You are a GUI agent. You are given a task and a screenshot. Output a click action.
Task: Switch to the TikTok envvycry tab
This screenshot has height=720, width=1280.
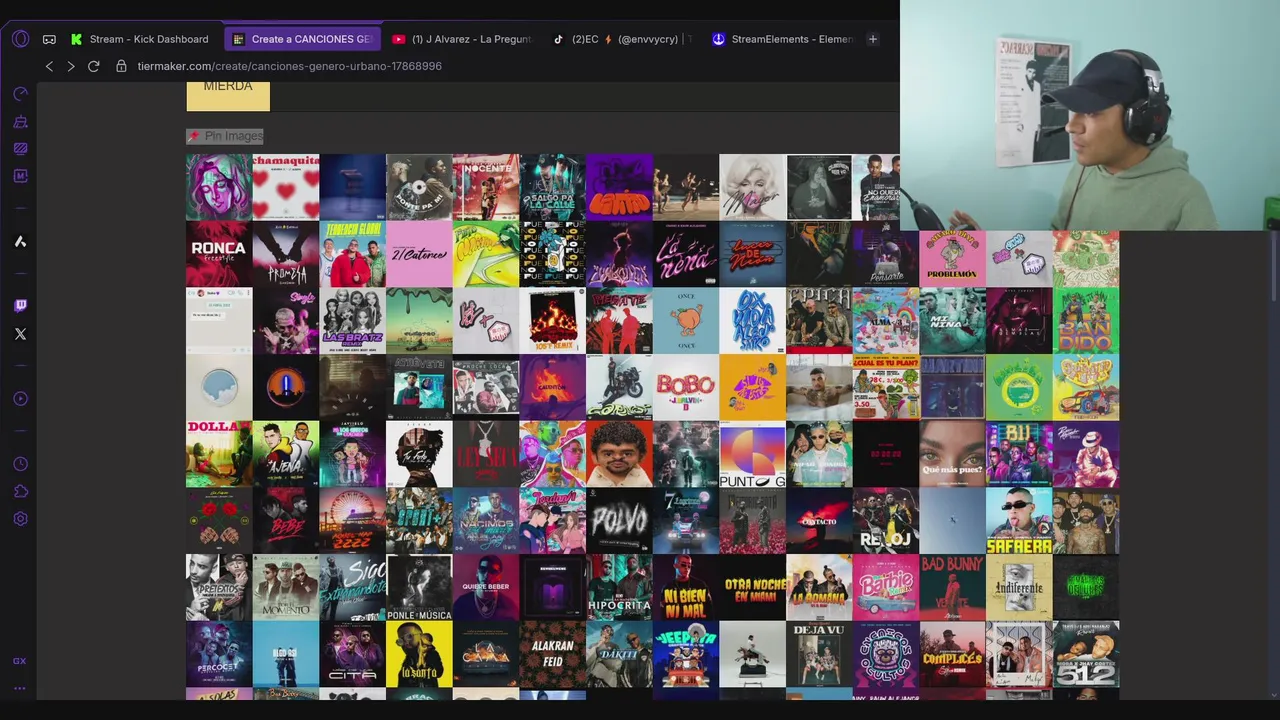coord(622,39)
